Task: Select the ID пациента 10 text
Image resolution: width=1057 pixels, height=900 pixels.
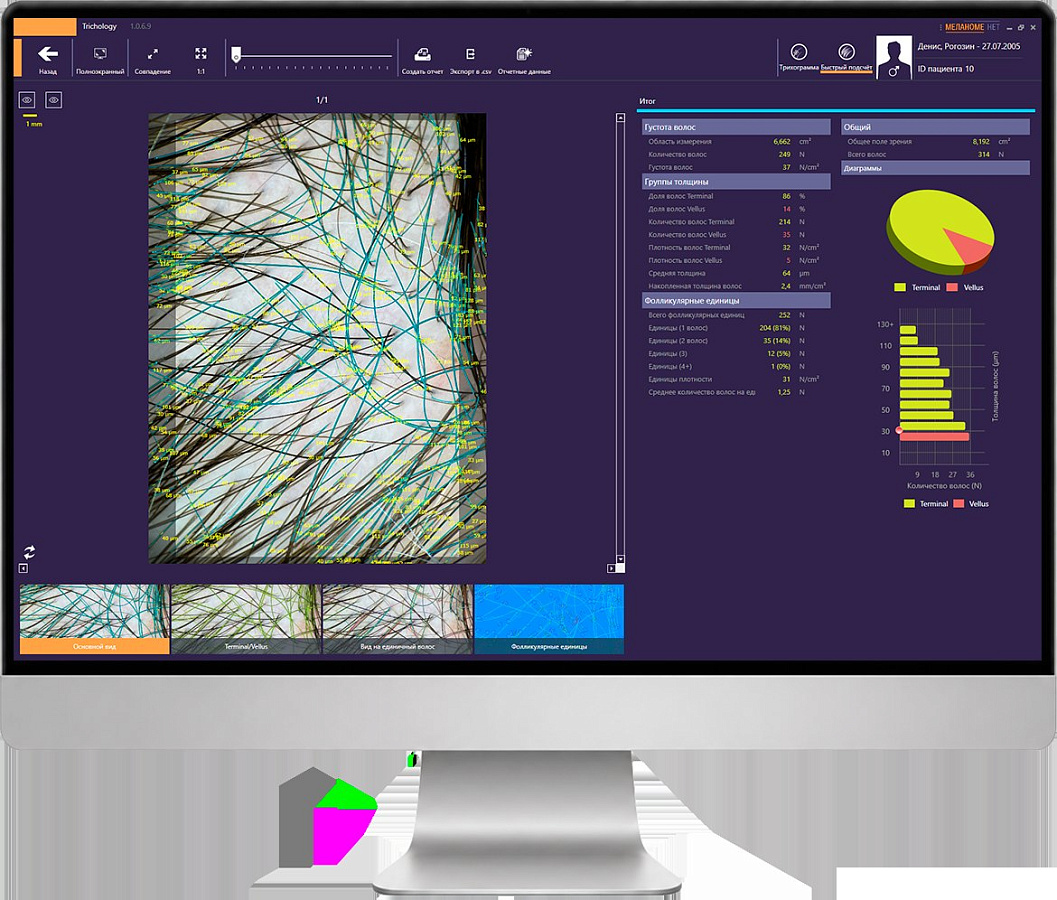Action: [x=946, y=69]
